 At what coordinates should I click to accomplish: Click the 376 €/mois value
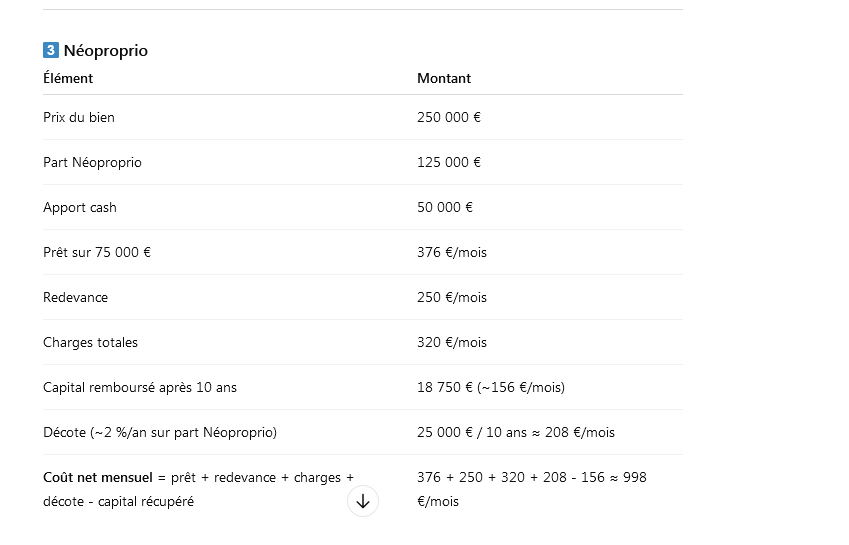pyautogui.click(x=452, y=252)
